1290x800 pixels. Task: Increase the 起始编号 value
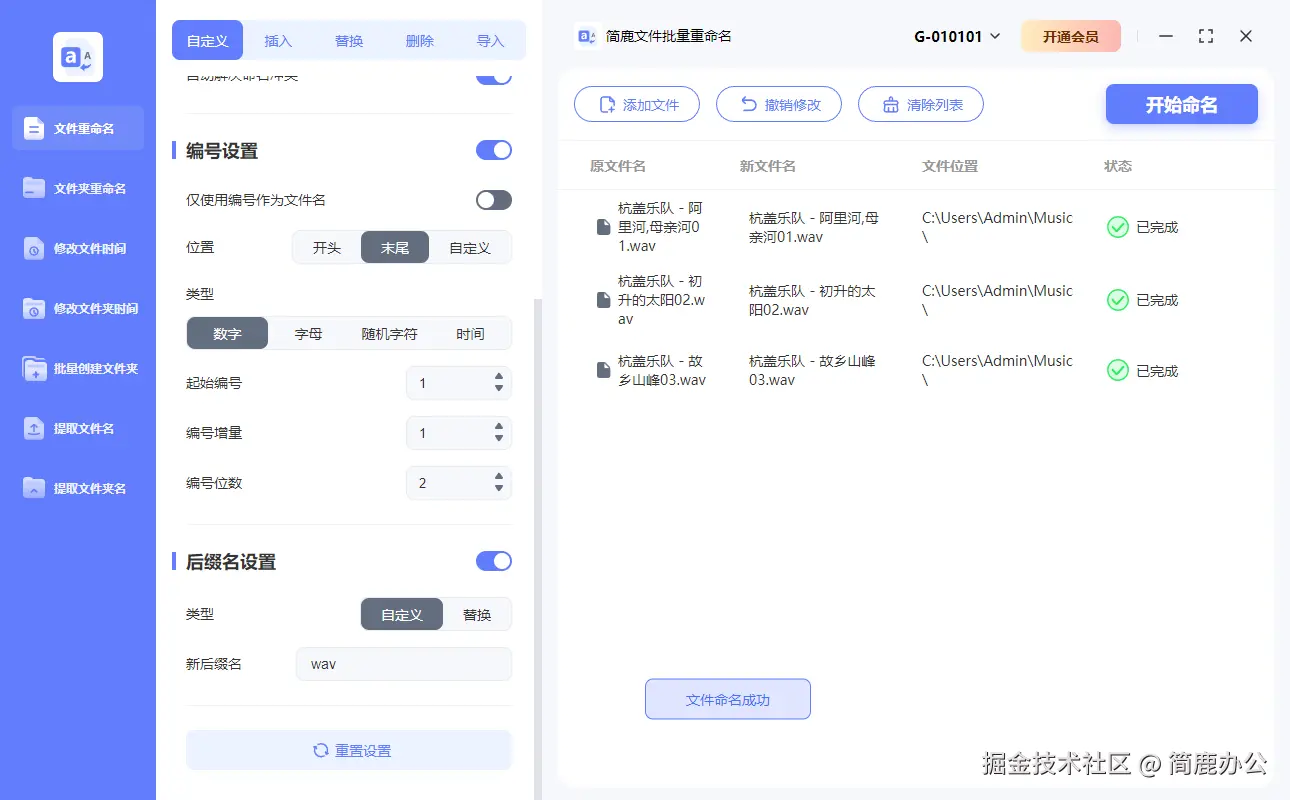click(499, 377)
